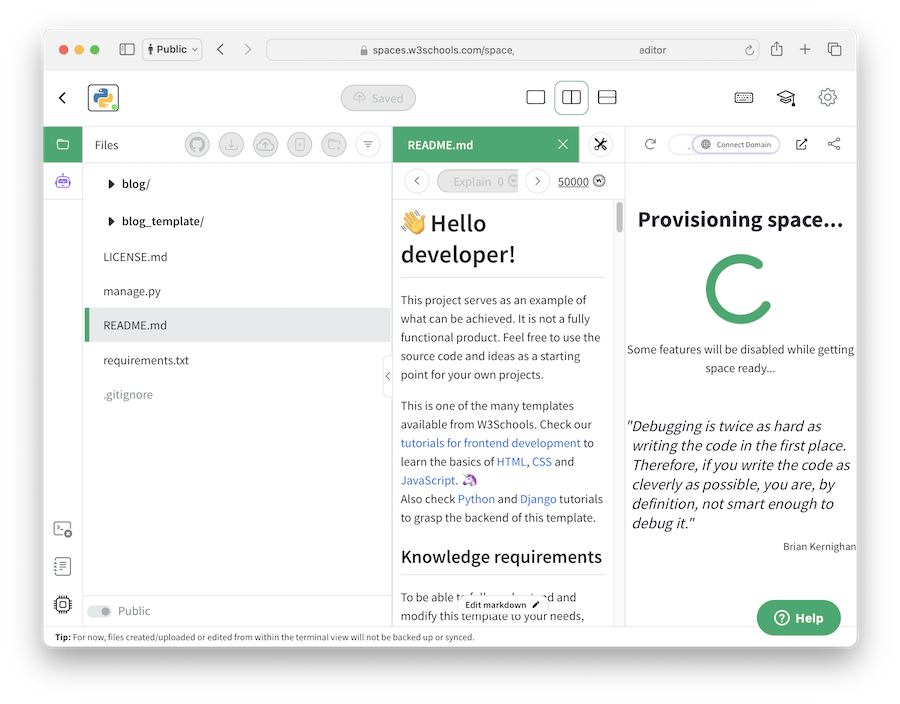Create a new folder with folder-plus icon
Image resolution: width=900 pixels, height=704 pixels.
point(334,145)
